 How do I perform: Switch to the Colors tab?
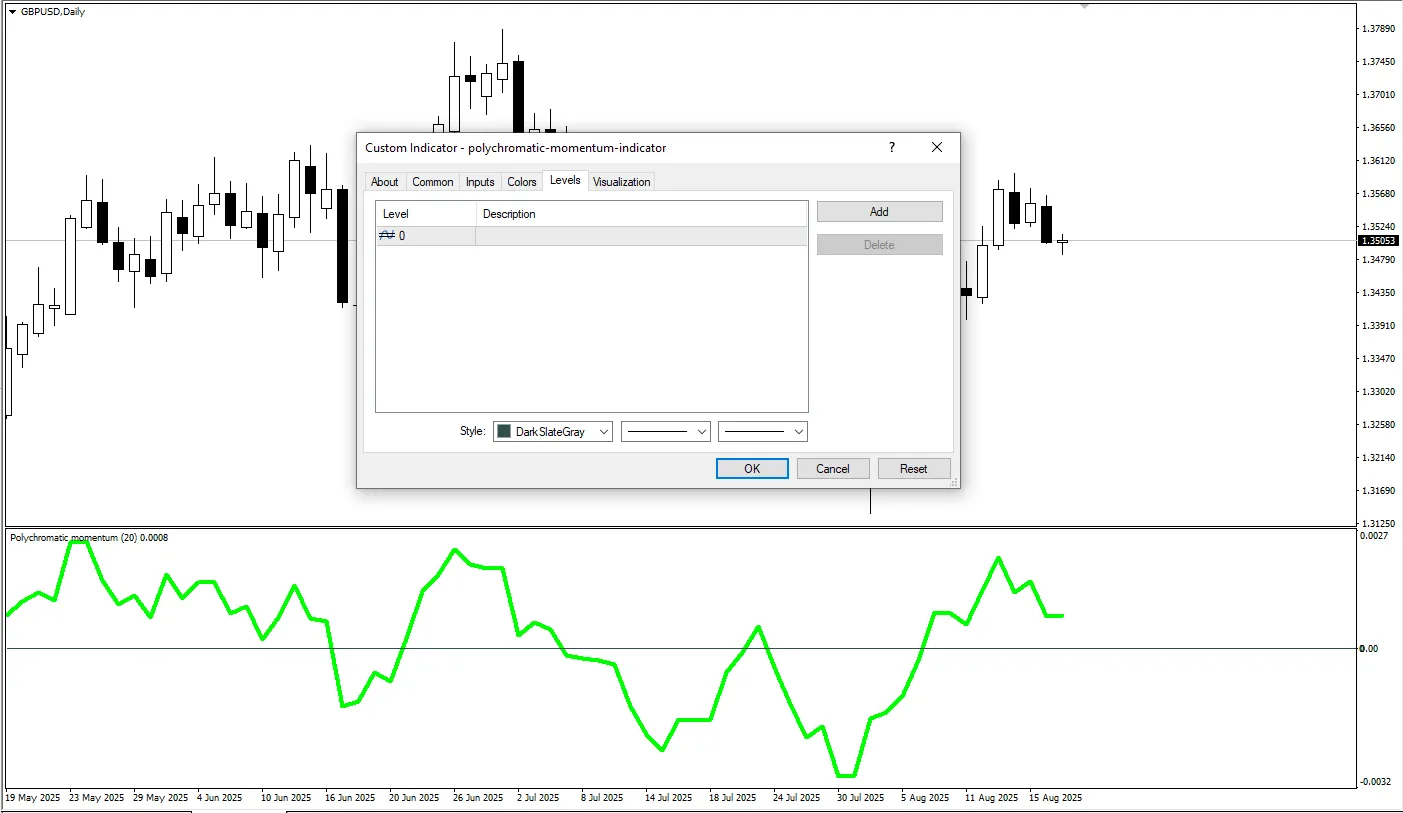coord(521,181)
